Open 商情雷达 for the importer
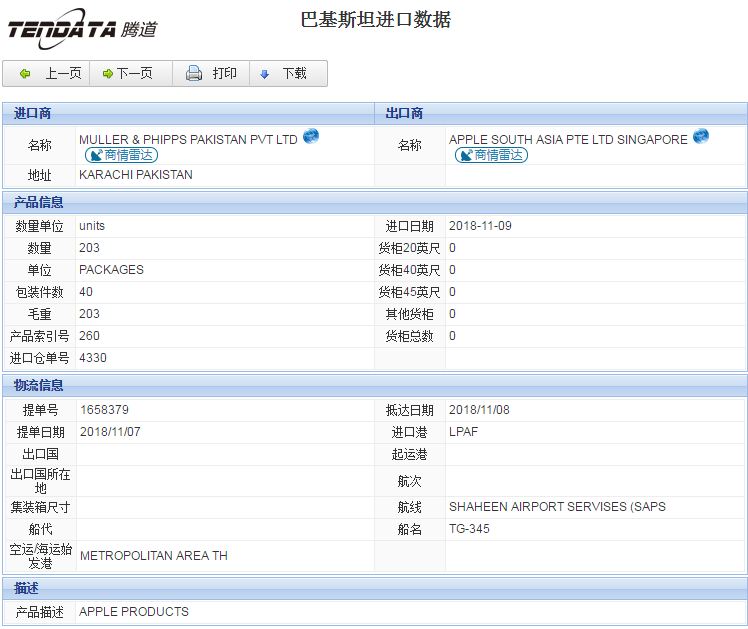 click(122, 155)
